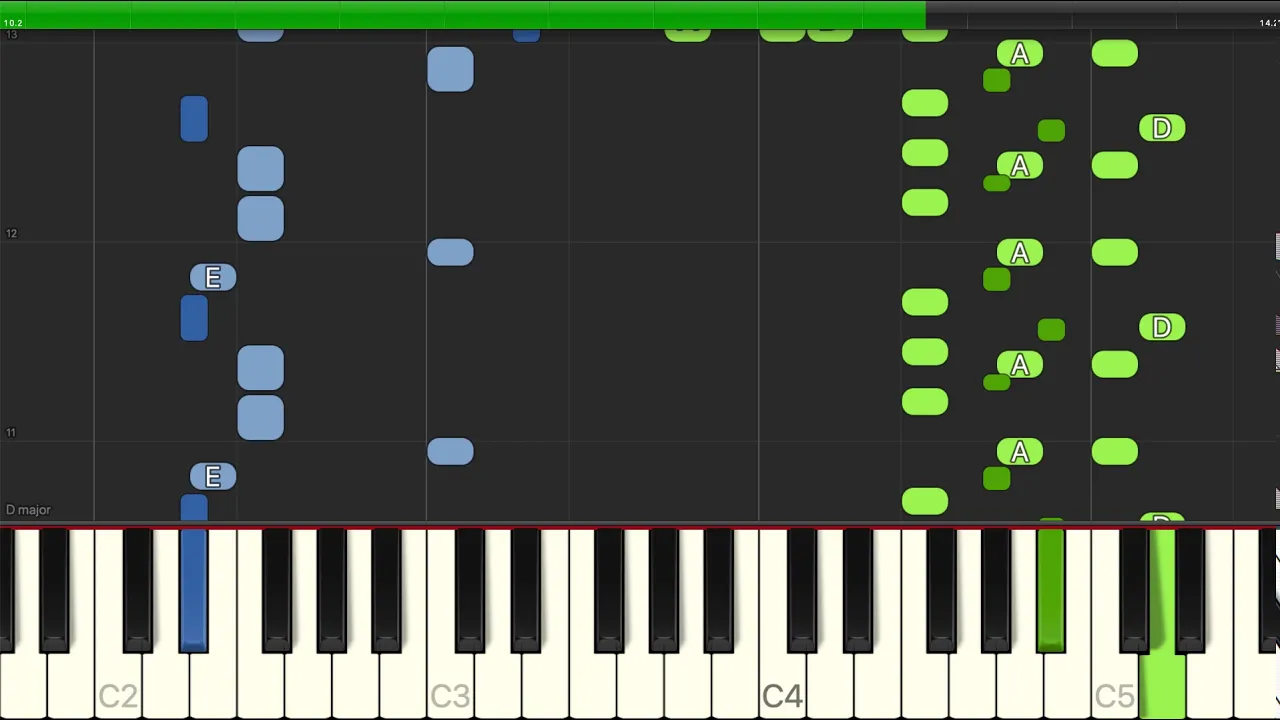Tap the C5 piano key
Viewport: 1280px width, 720px height.
tap(1114, 690)
